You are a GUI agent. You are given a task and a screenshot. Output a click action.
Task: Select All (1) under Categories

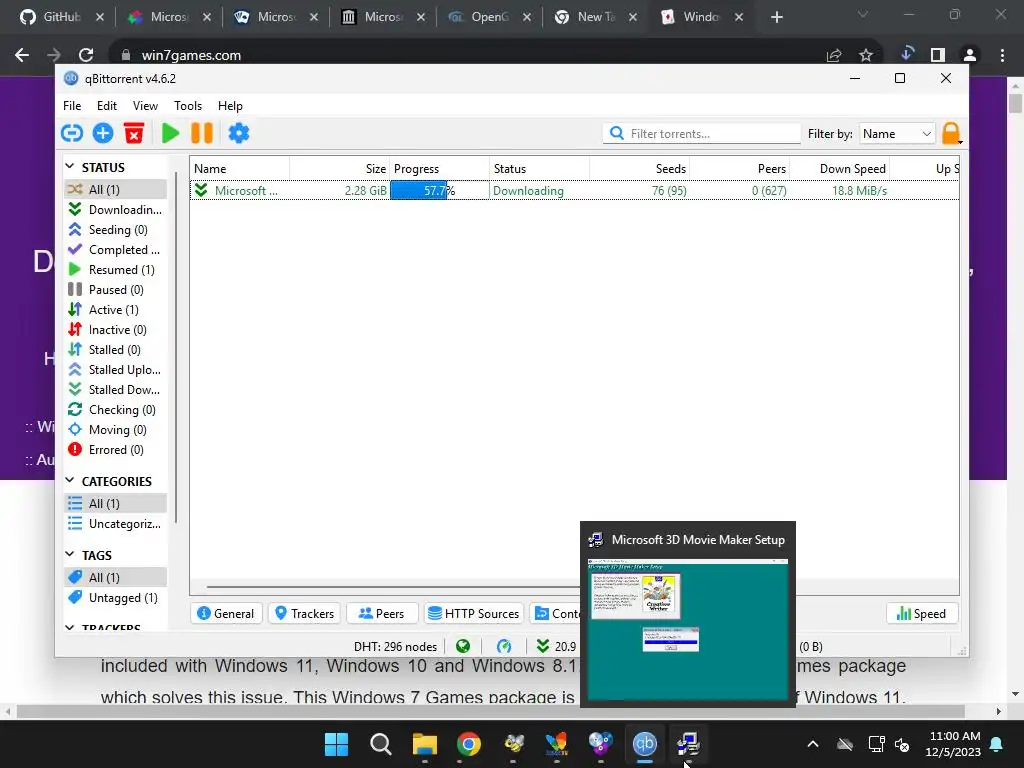click(x=116, y=504)
